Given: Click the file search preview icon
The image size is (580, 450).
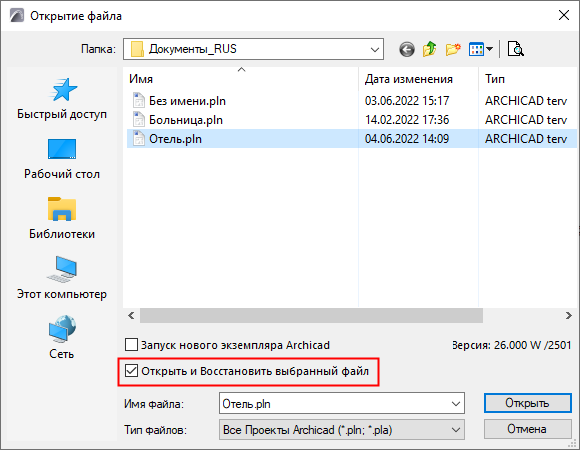Looking at the screenshot, I should tap(515, 49).
